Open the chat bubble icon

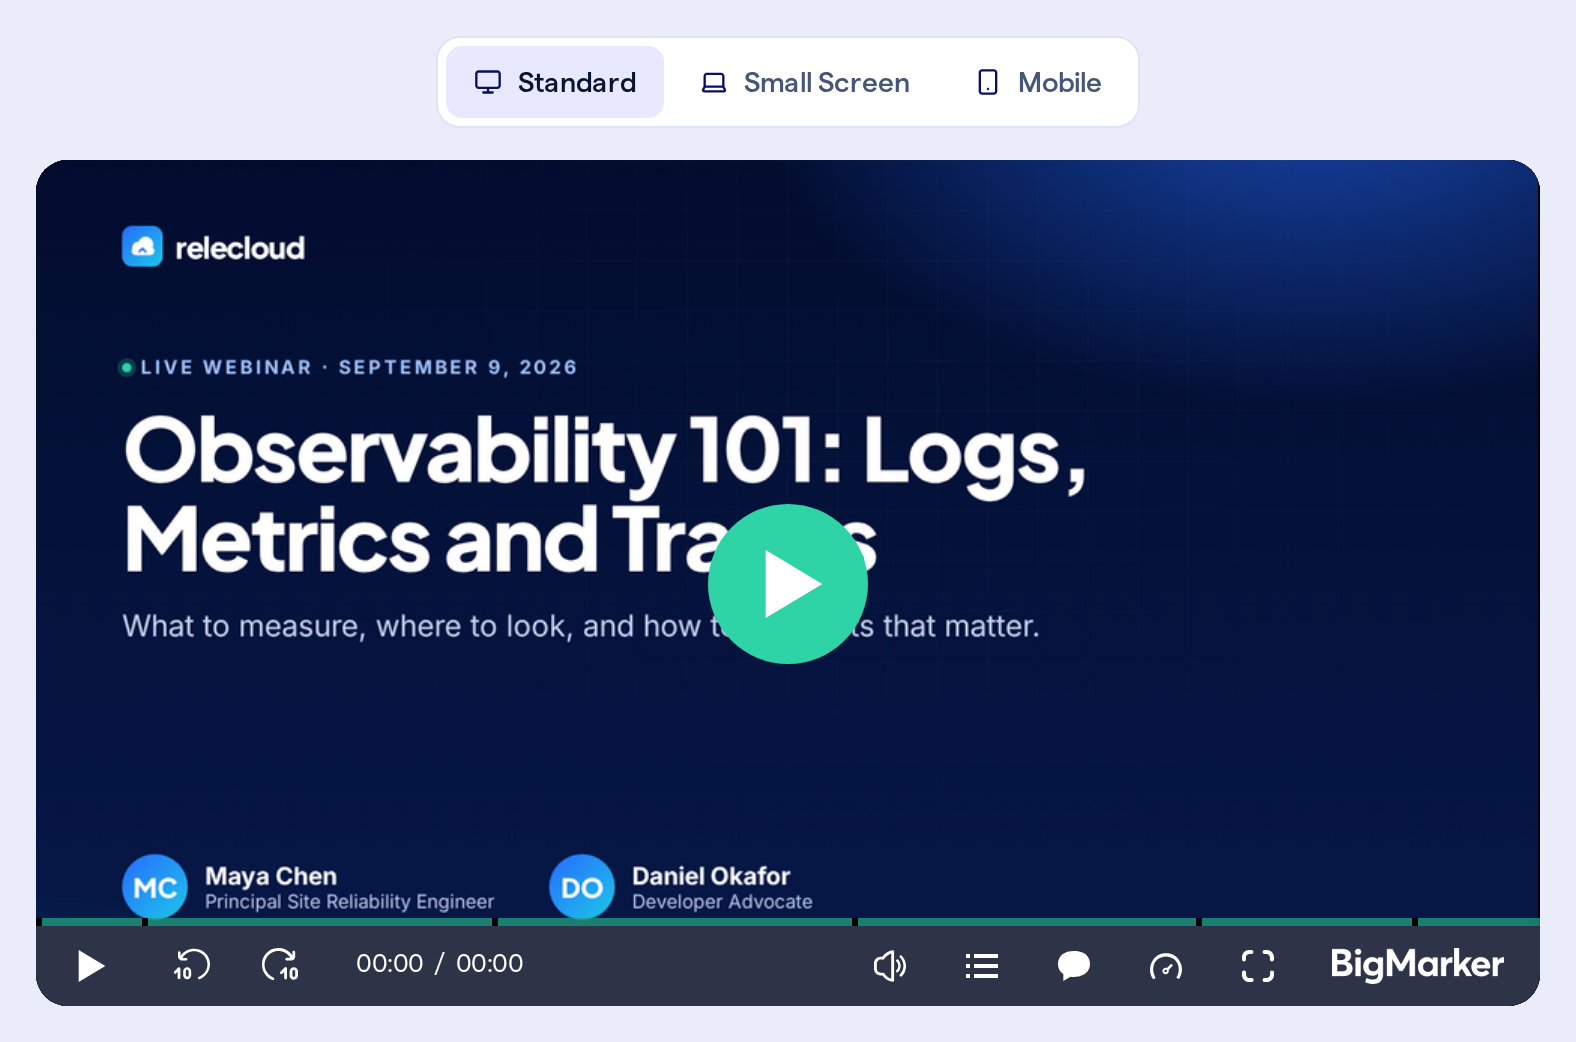1074,966
